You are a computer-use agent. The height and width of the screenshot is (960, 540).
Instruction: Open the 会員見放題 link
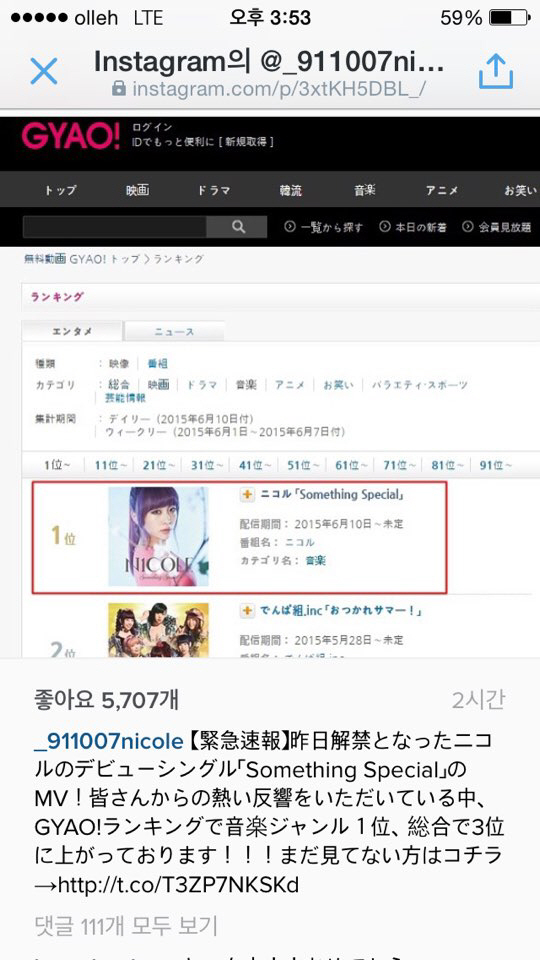point(497,228)
